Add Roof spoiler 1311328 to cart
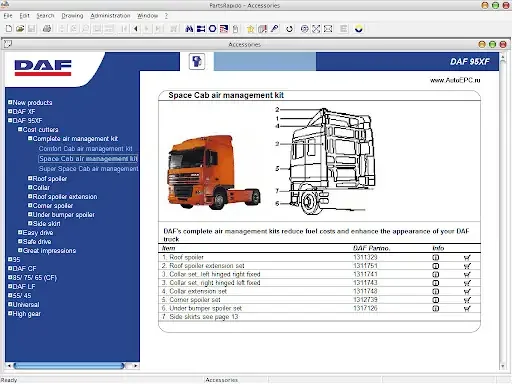 (x=467, y=257)
